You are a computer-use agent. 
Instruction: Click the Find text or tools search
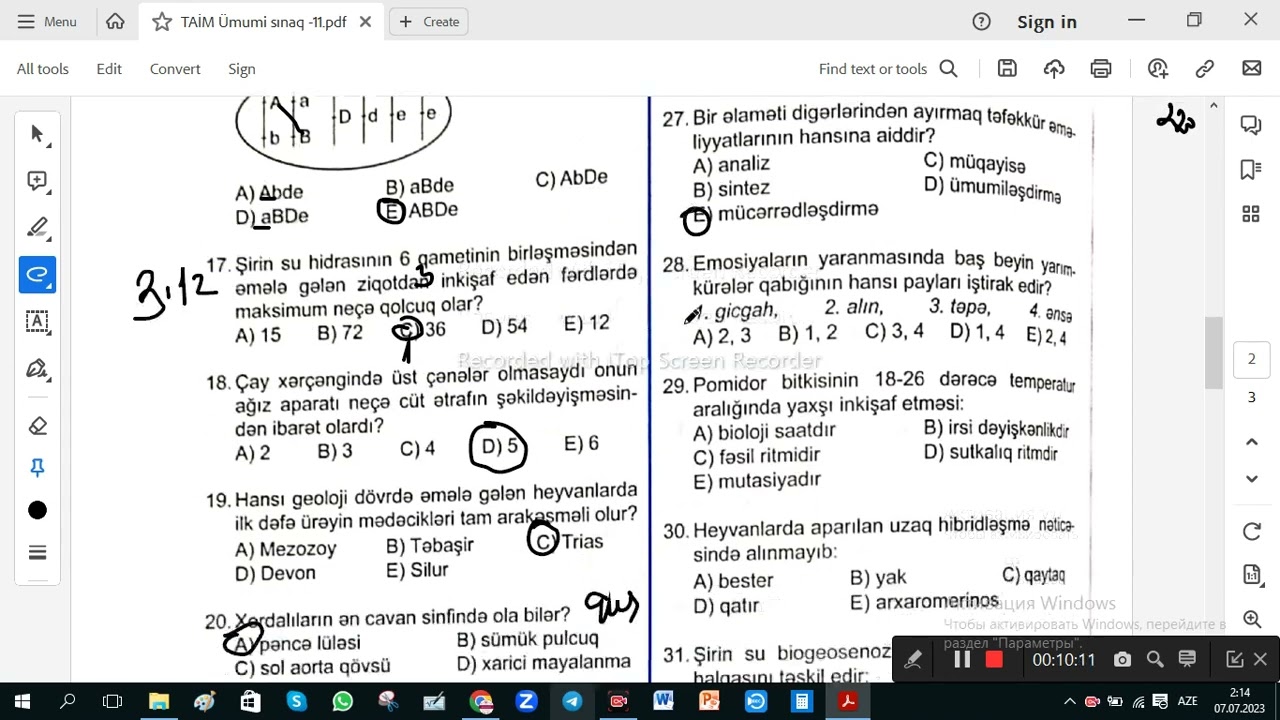[888, 68]
